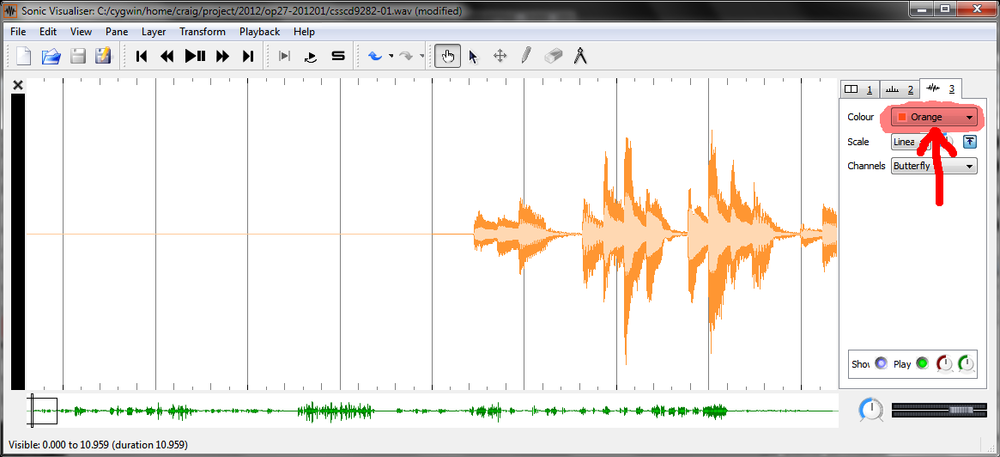1000x457 pixels.
Task: Toggle the green Play enable button
Action: (921, 364)
